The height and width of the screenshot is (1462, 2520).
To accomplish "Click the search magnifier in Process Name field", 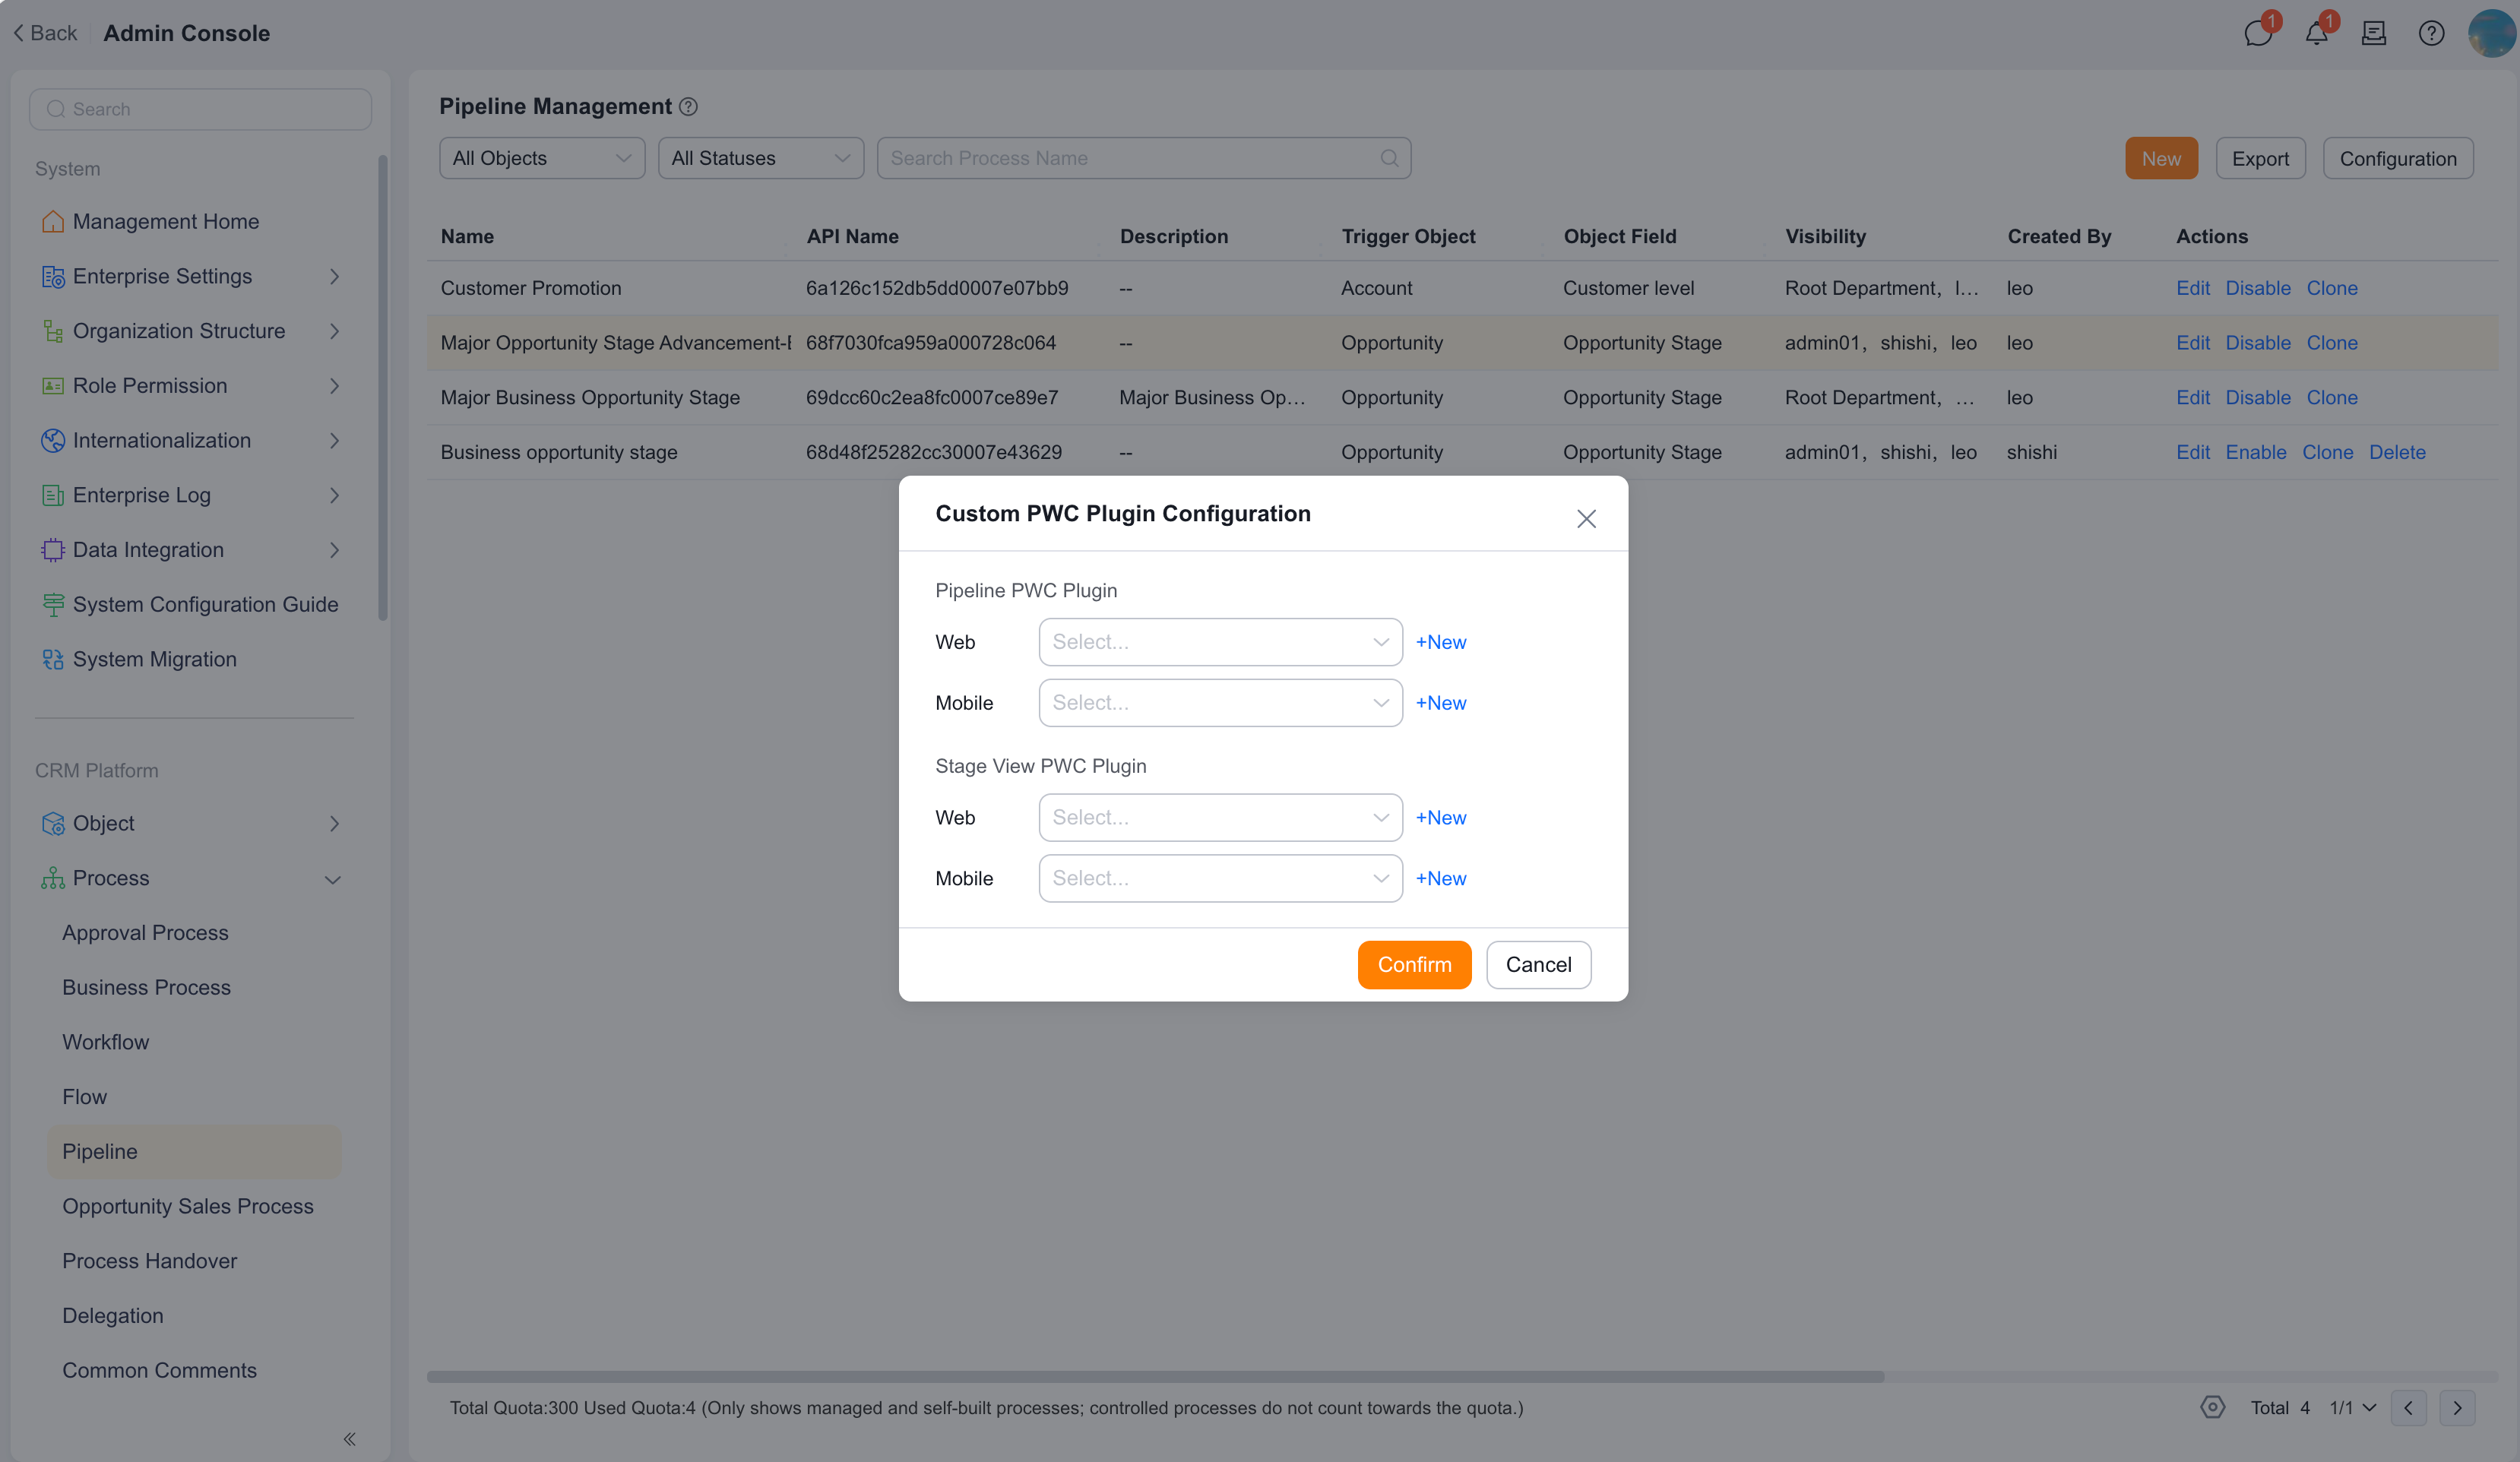I will (x=1389, y=158).
